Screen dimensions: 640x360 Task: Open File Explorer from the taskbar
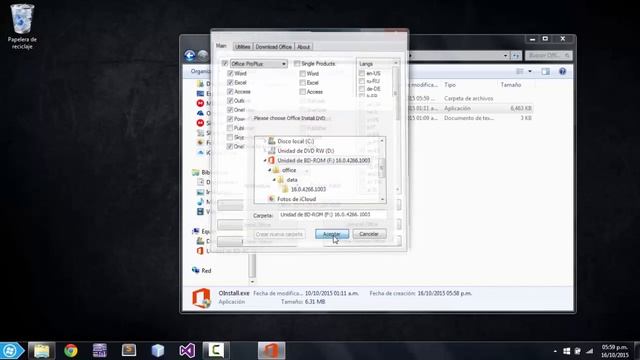[x=41, y=351]
